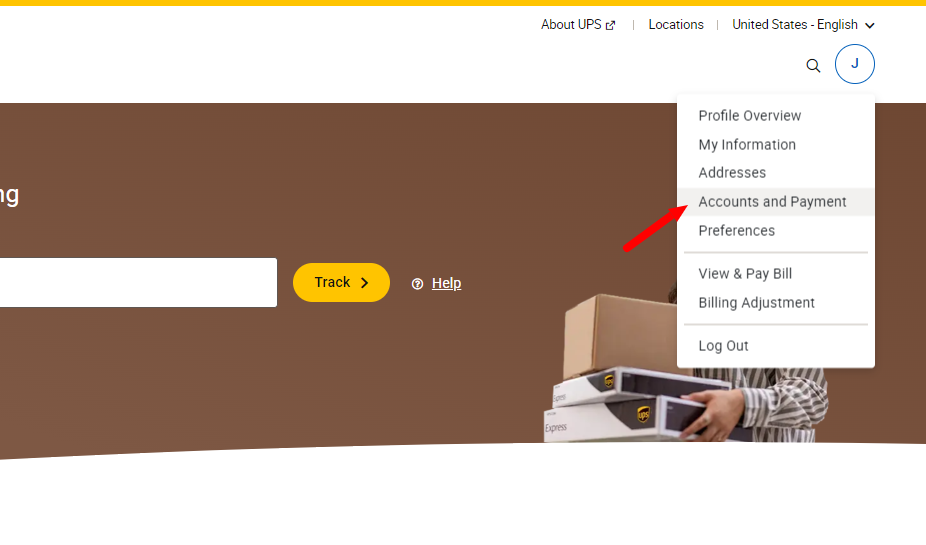
Task: Click View & Pay Bill
Action: 745,274
